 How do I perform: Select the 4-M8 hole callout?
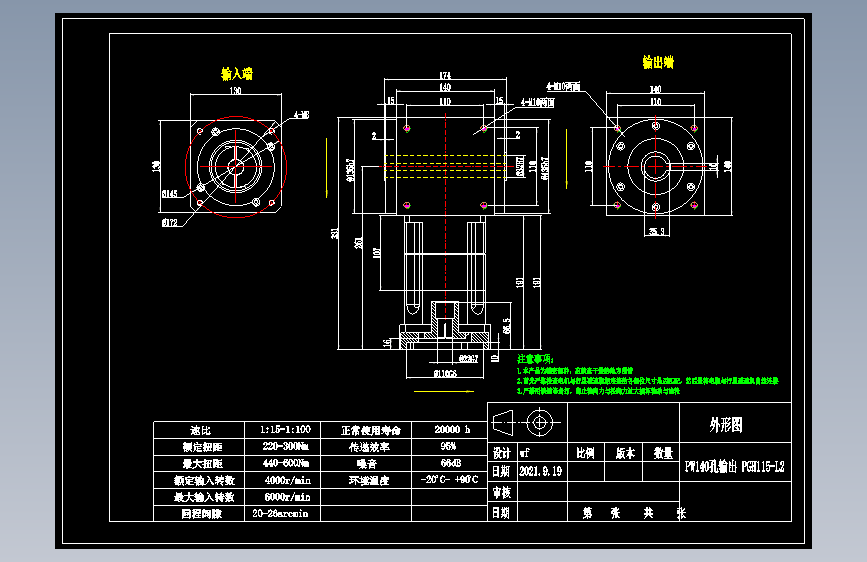[x=301, y=115]
